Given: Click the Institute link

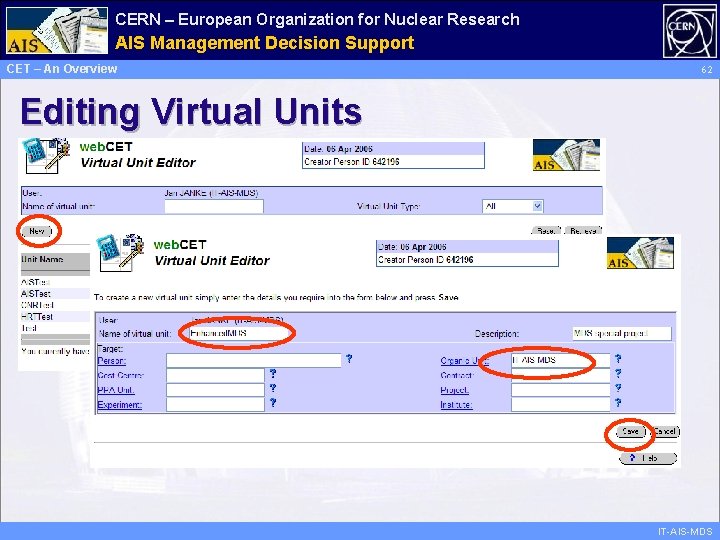Looking at the screenshot, I should point(456,405).
